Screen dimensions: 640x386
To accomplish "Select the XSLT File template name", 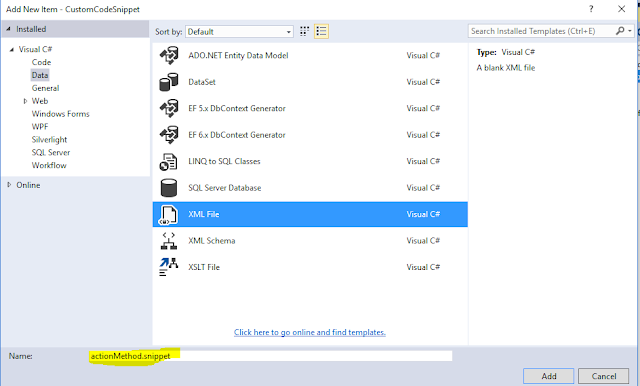I will (204, 267).
